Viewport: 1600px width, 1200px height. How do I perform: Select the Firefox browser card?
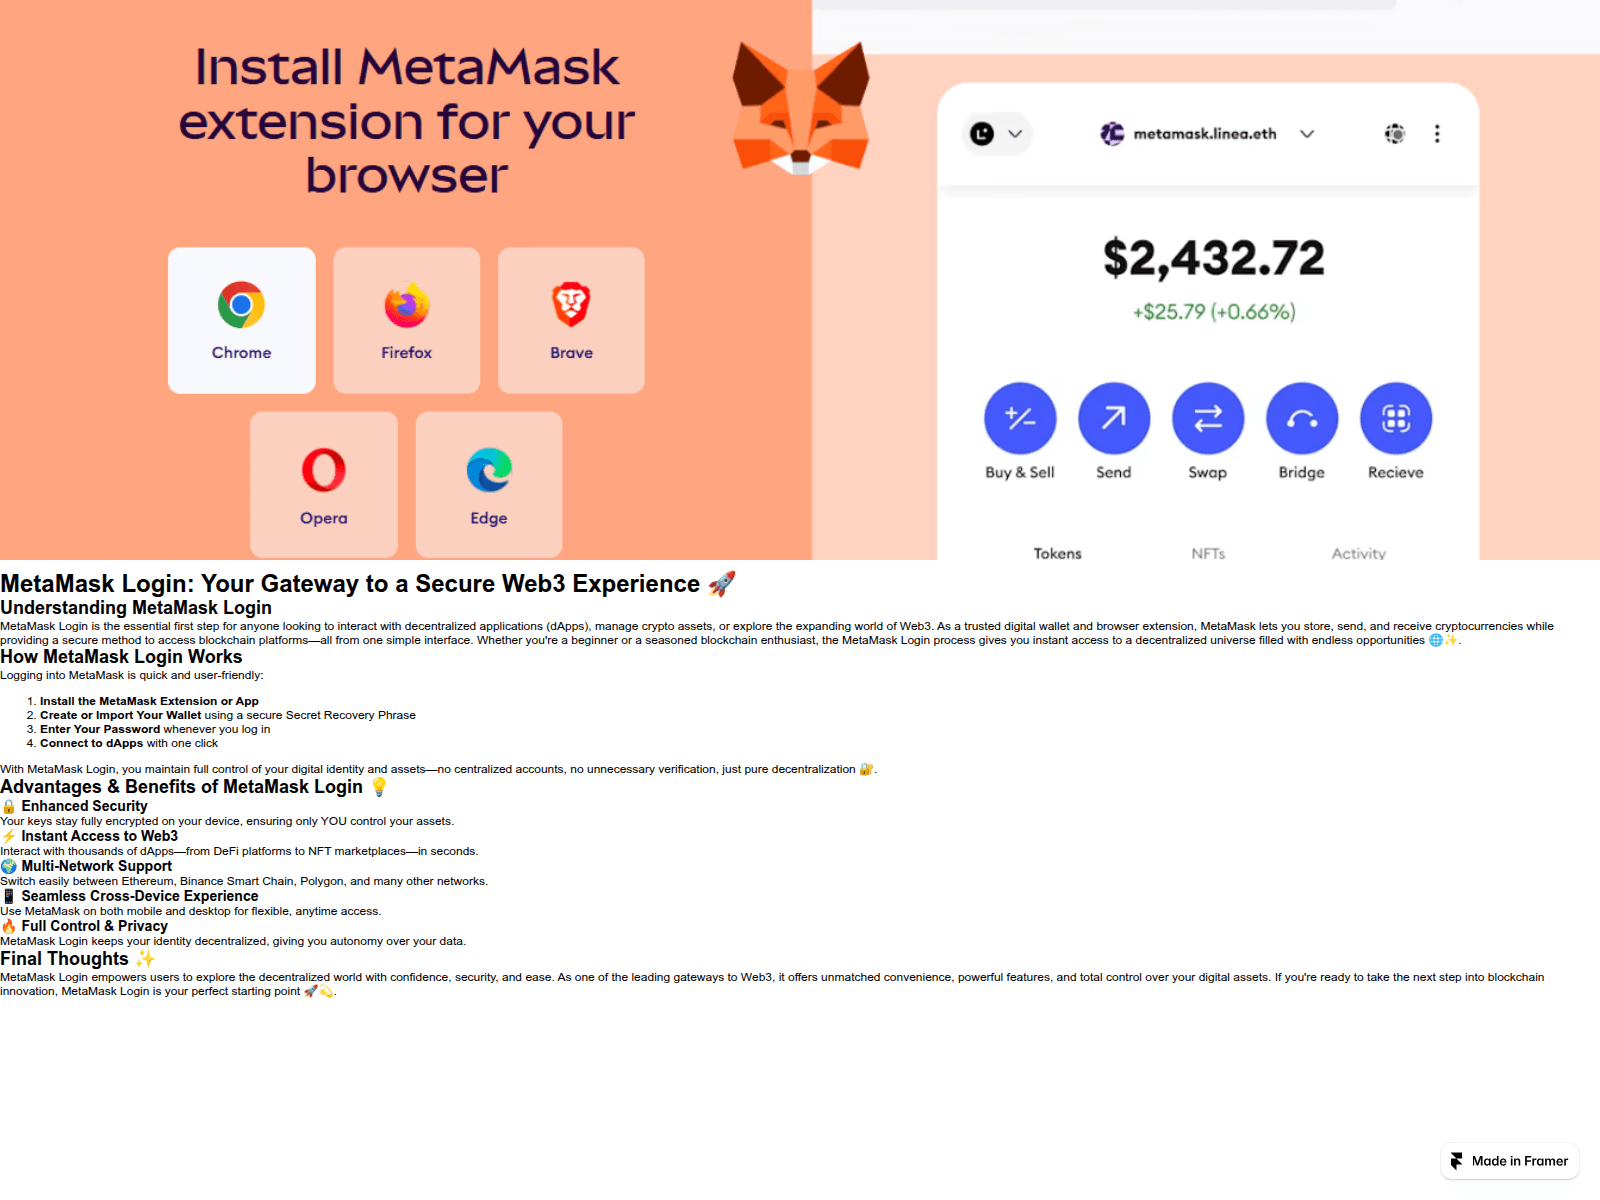click(407, 320)
